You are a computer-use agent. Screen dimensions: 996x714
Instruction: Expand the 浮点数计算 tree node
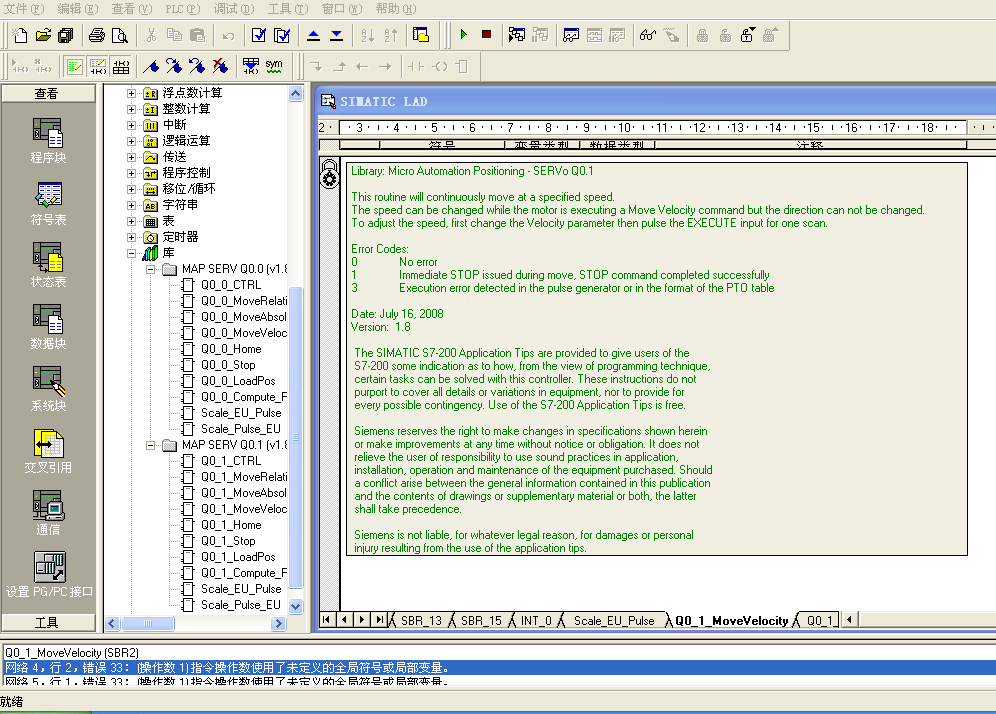pos(131,93)
